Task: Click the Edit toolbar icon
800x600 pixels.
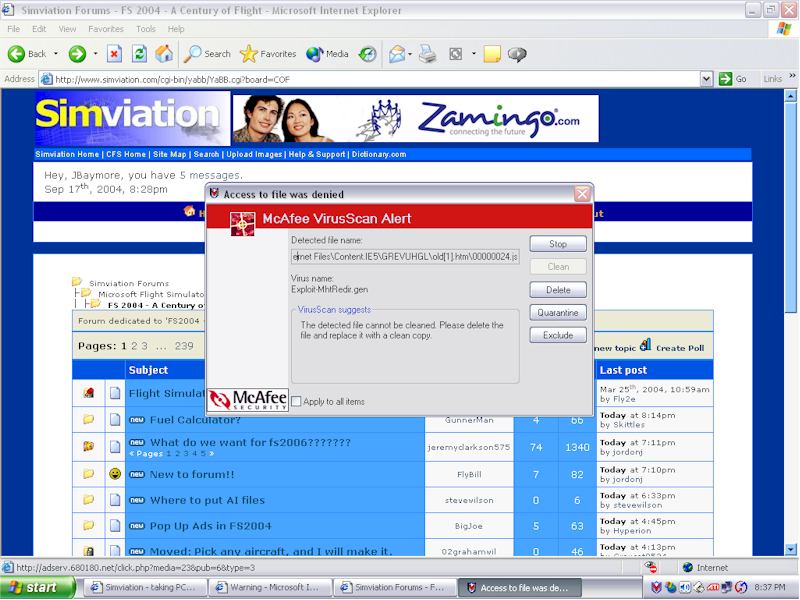Action: tap(456, 54)
